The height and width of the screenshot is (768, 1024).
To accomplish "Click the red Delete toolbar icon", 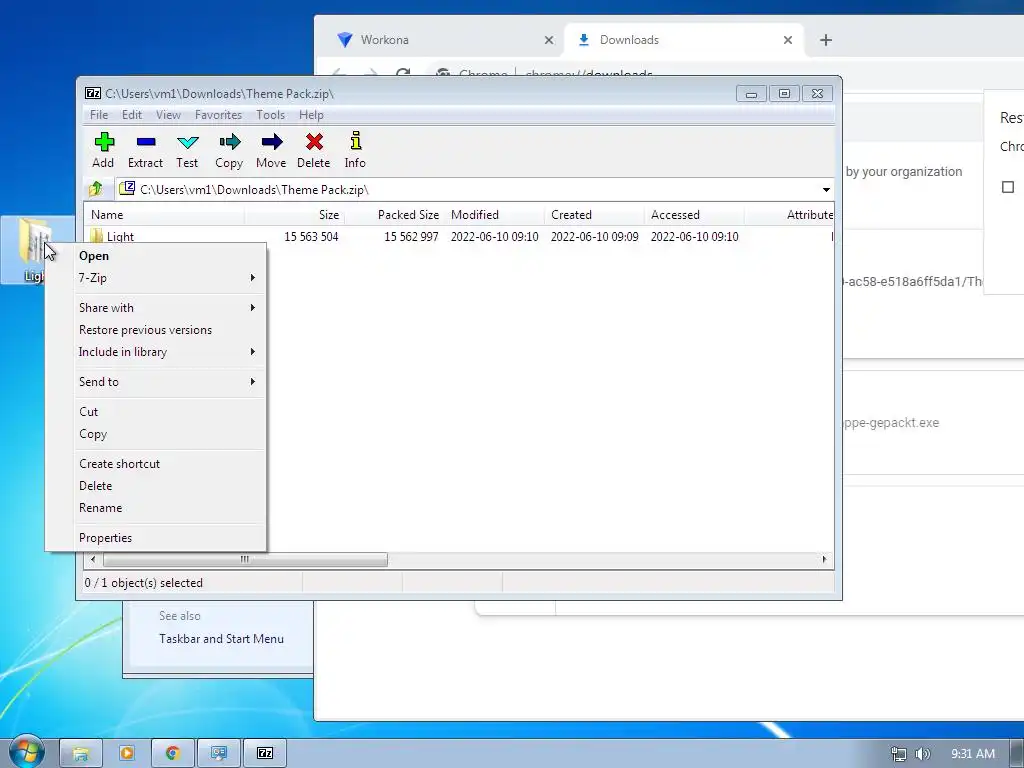I will 313,150.
